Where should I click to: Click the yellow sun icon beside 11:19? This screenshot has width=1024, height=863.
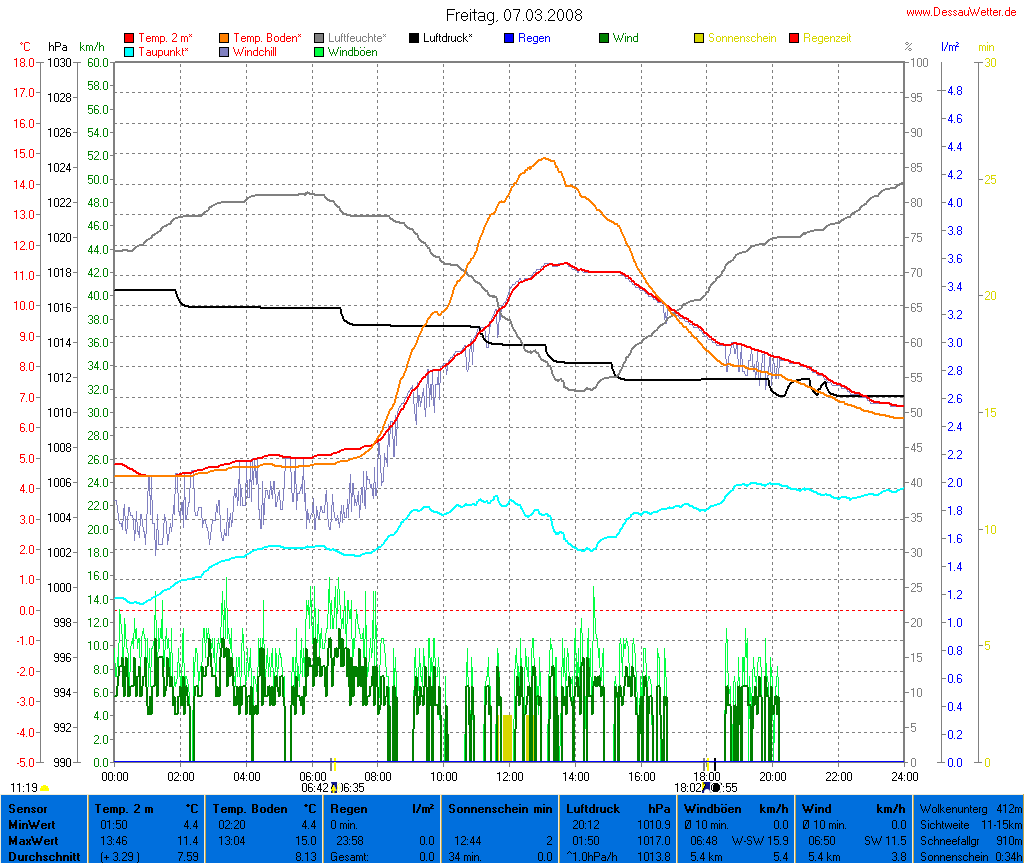(45, 788)
